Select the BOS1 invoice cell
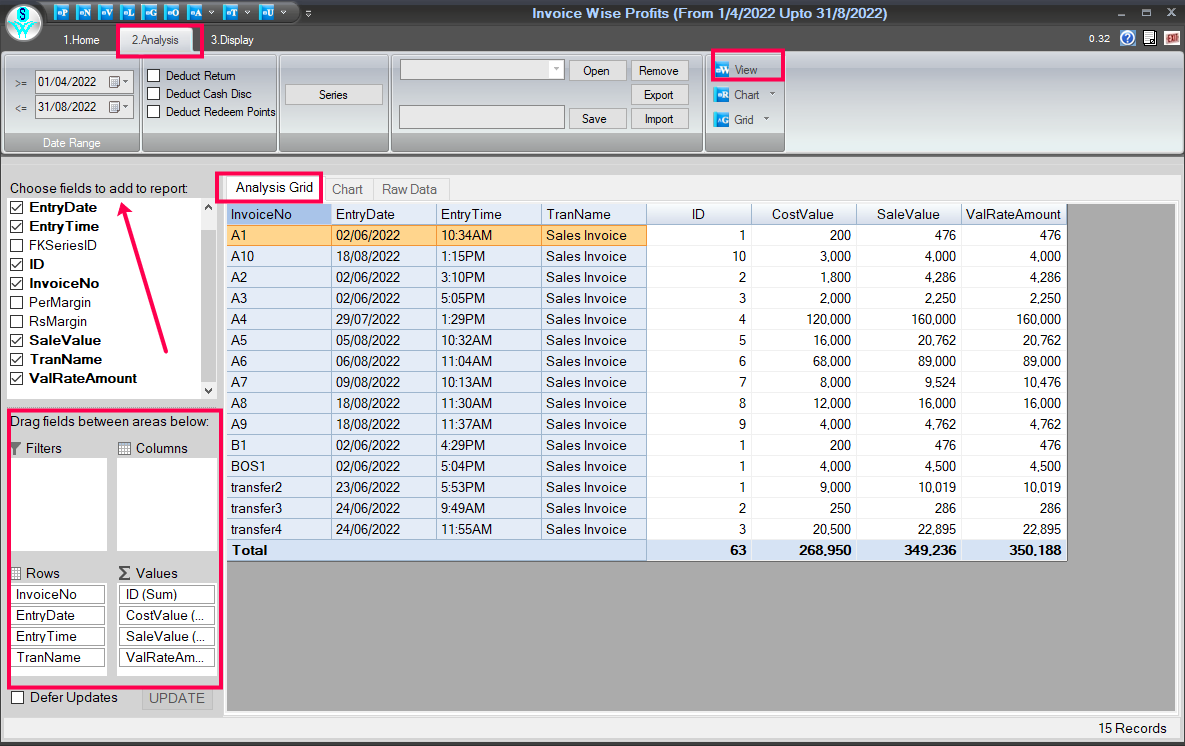This screenshot has width=1185, height=746. (279, 466)
